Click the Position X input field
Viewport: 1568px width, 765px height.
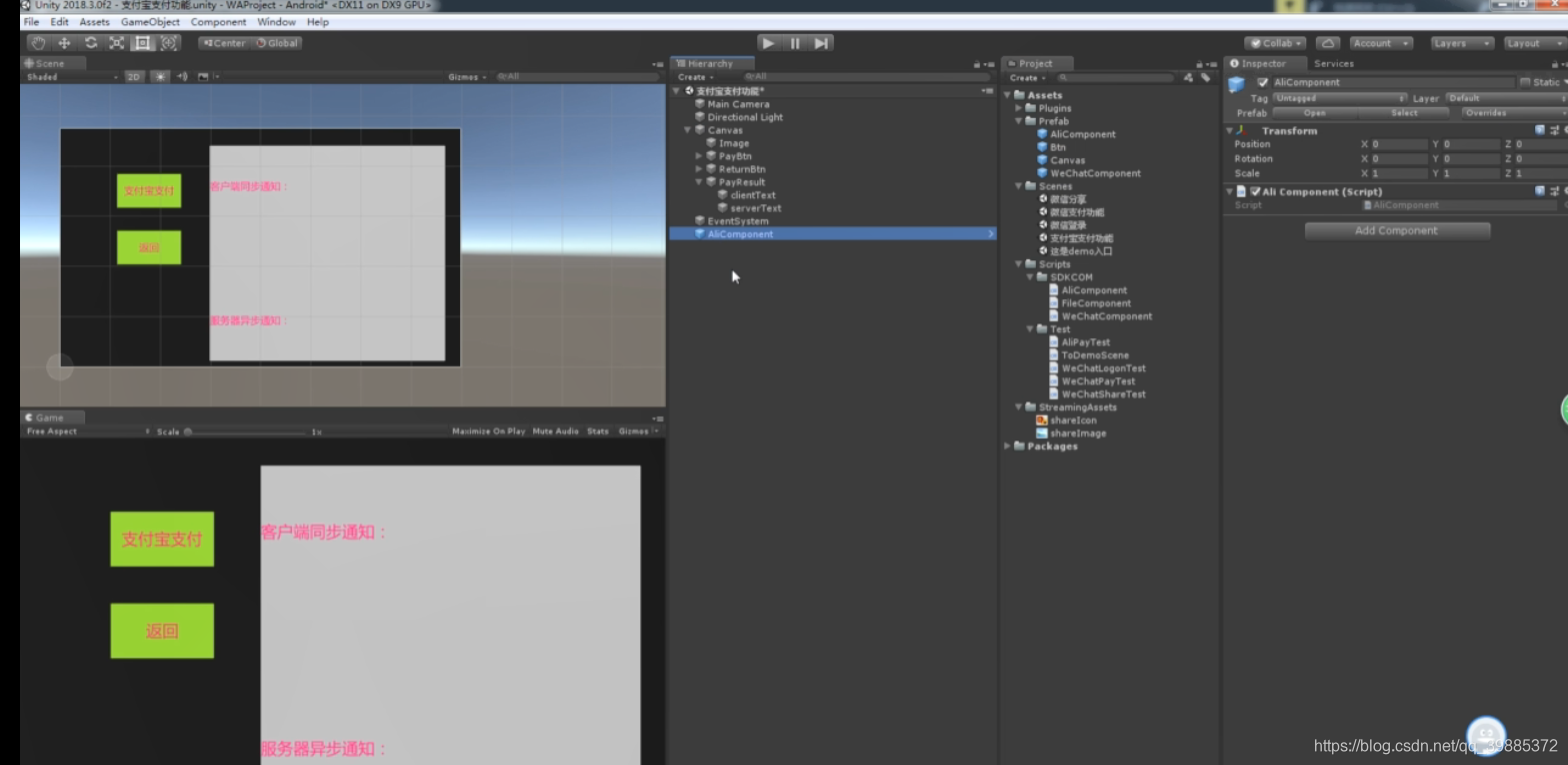tap(1399, 144)
